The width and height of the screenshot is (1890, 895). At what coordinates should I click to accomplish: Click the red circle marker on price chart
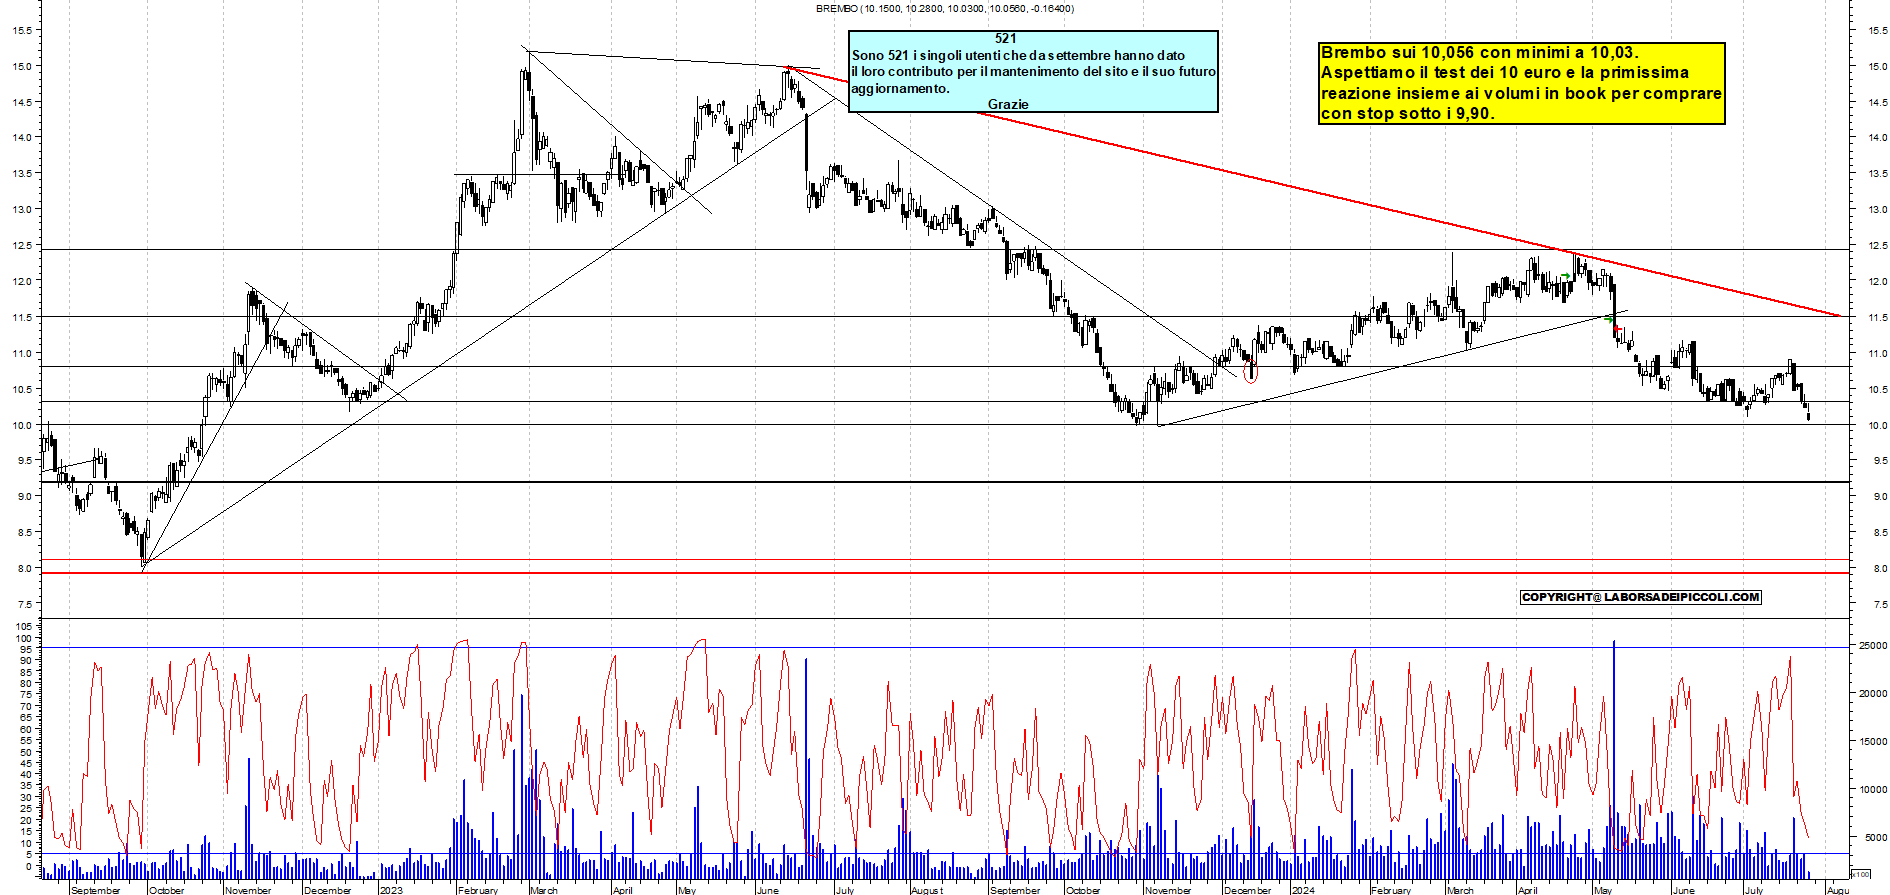tap(1250, 373)
